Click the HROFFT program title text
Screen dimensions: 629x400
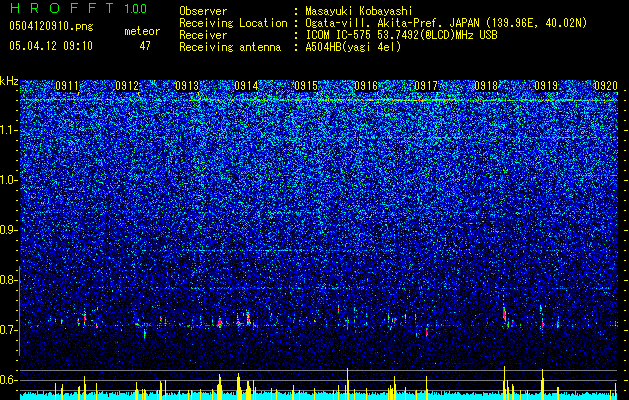click(x=61, y=8)
